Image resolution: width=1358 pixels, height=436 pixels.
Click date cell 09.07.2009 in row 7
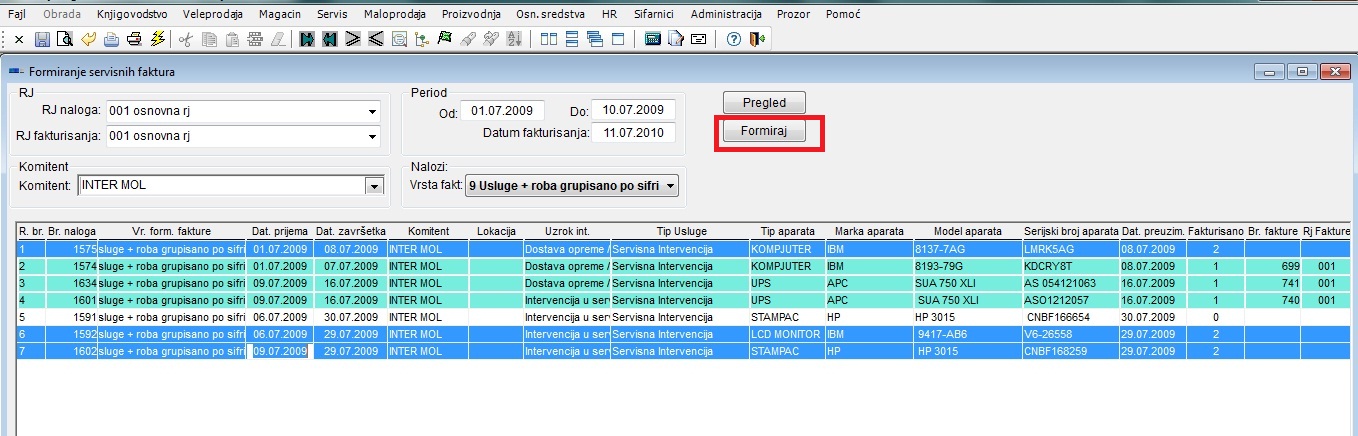coord(280,351)
